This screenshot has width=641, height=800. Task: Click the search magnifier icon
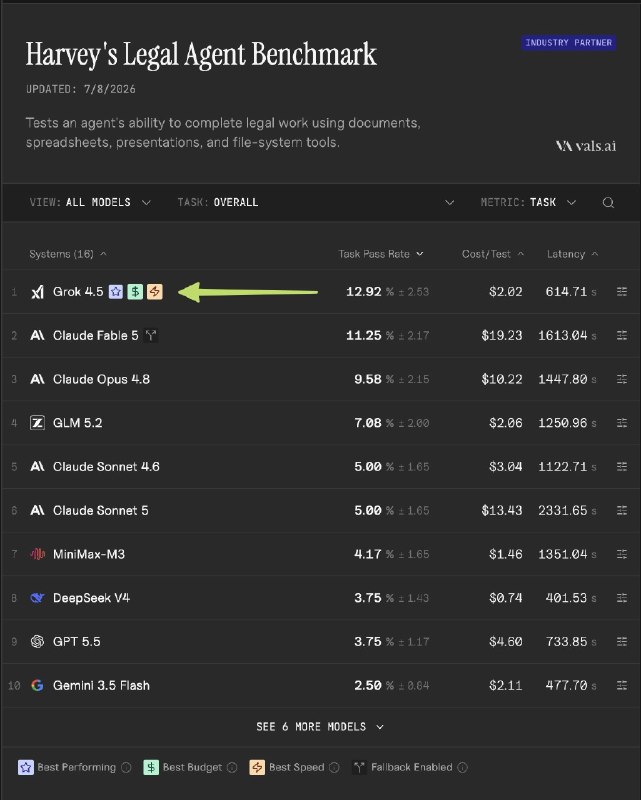coord(608,203)
